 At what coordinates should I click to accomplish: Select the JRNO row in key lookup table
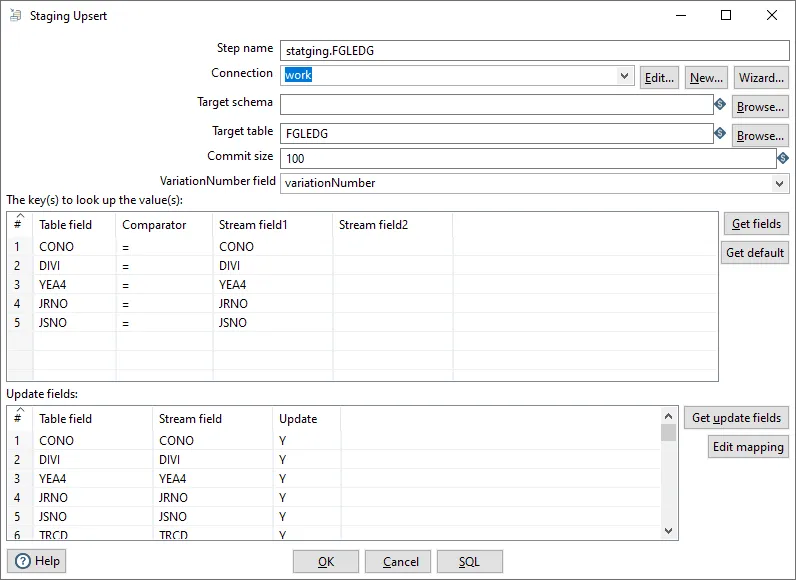[x=55, y=303]
